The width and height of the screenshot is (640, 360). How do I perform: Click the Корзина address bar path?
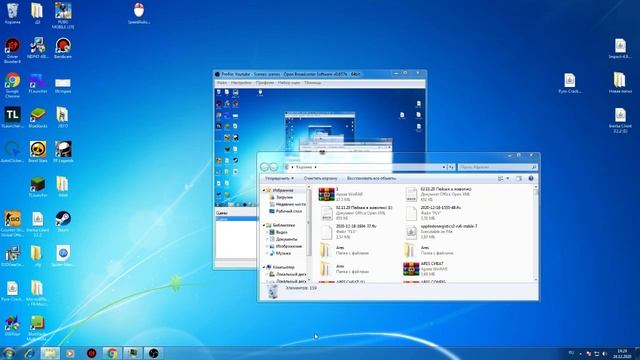[x=304, y=167]
